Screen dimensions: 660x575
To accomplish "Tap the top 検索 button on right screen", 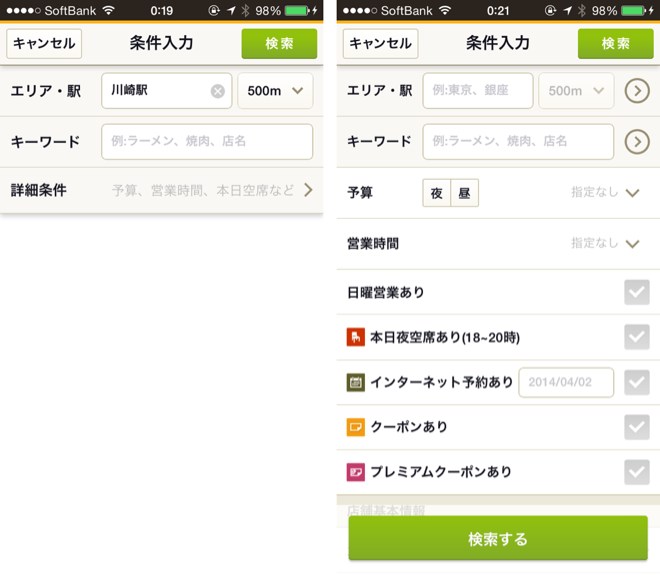I will pyautogui.click(x=615, y=43).
